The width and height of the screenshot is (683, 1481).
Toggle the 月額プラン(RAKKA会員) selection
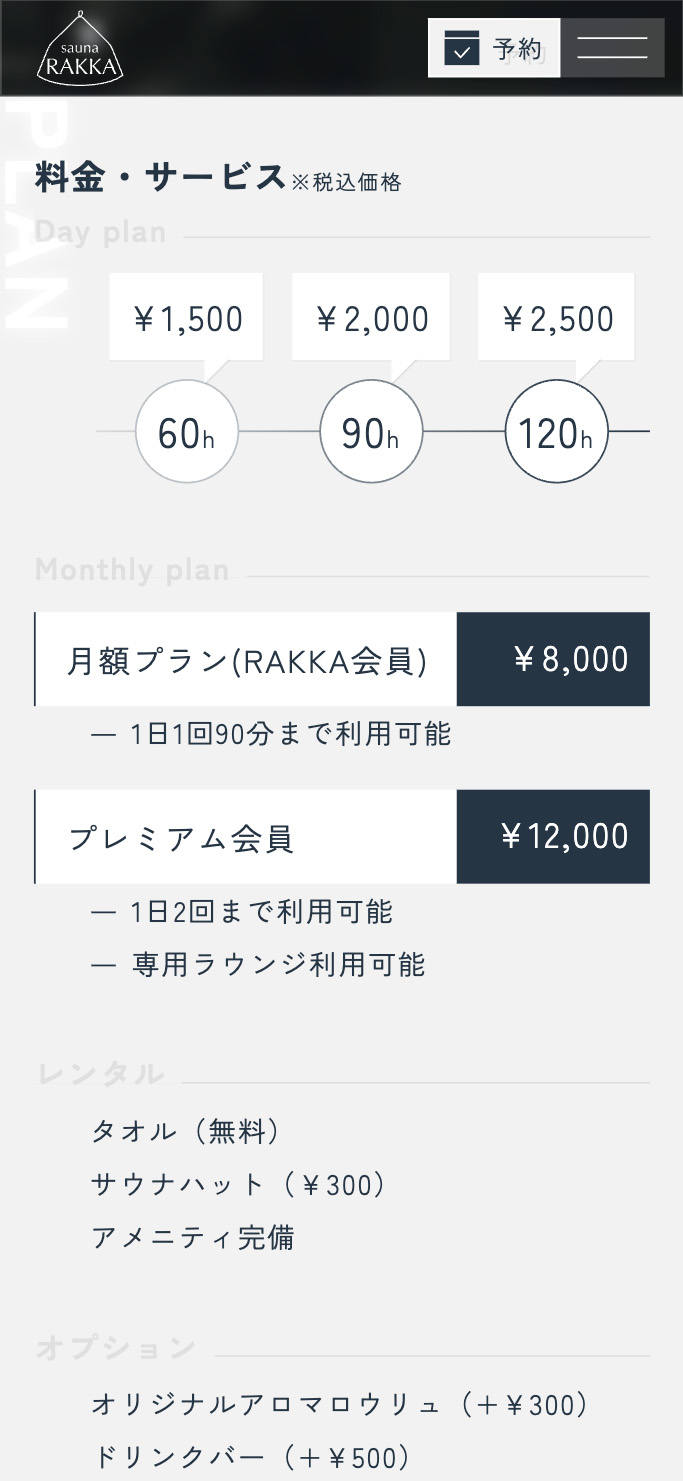[246, 658]
